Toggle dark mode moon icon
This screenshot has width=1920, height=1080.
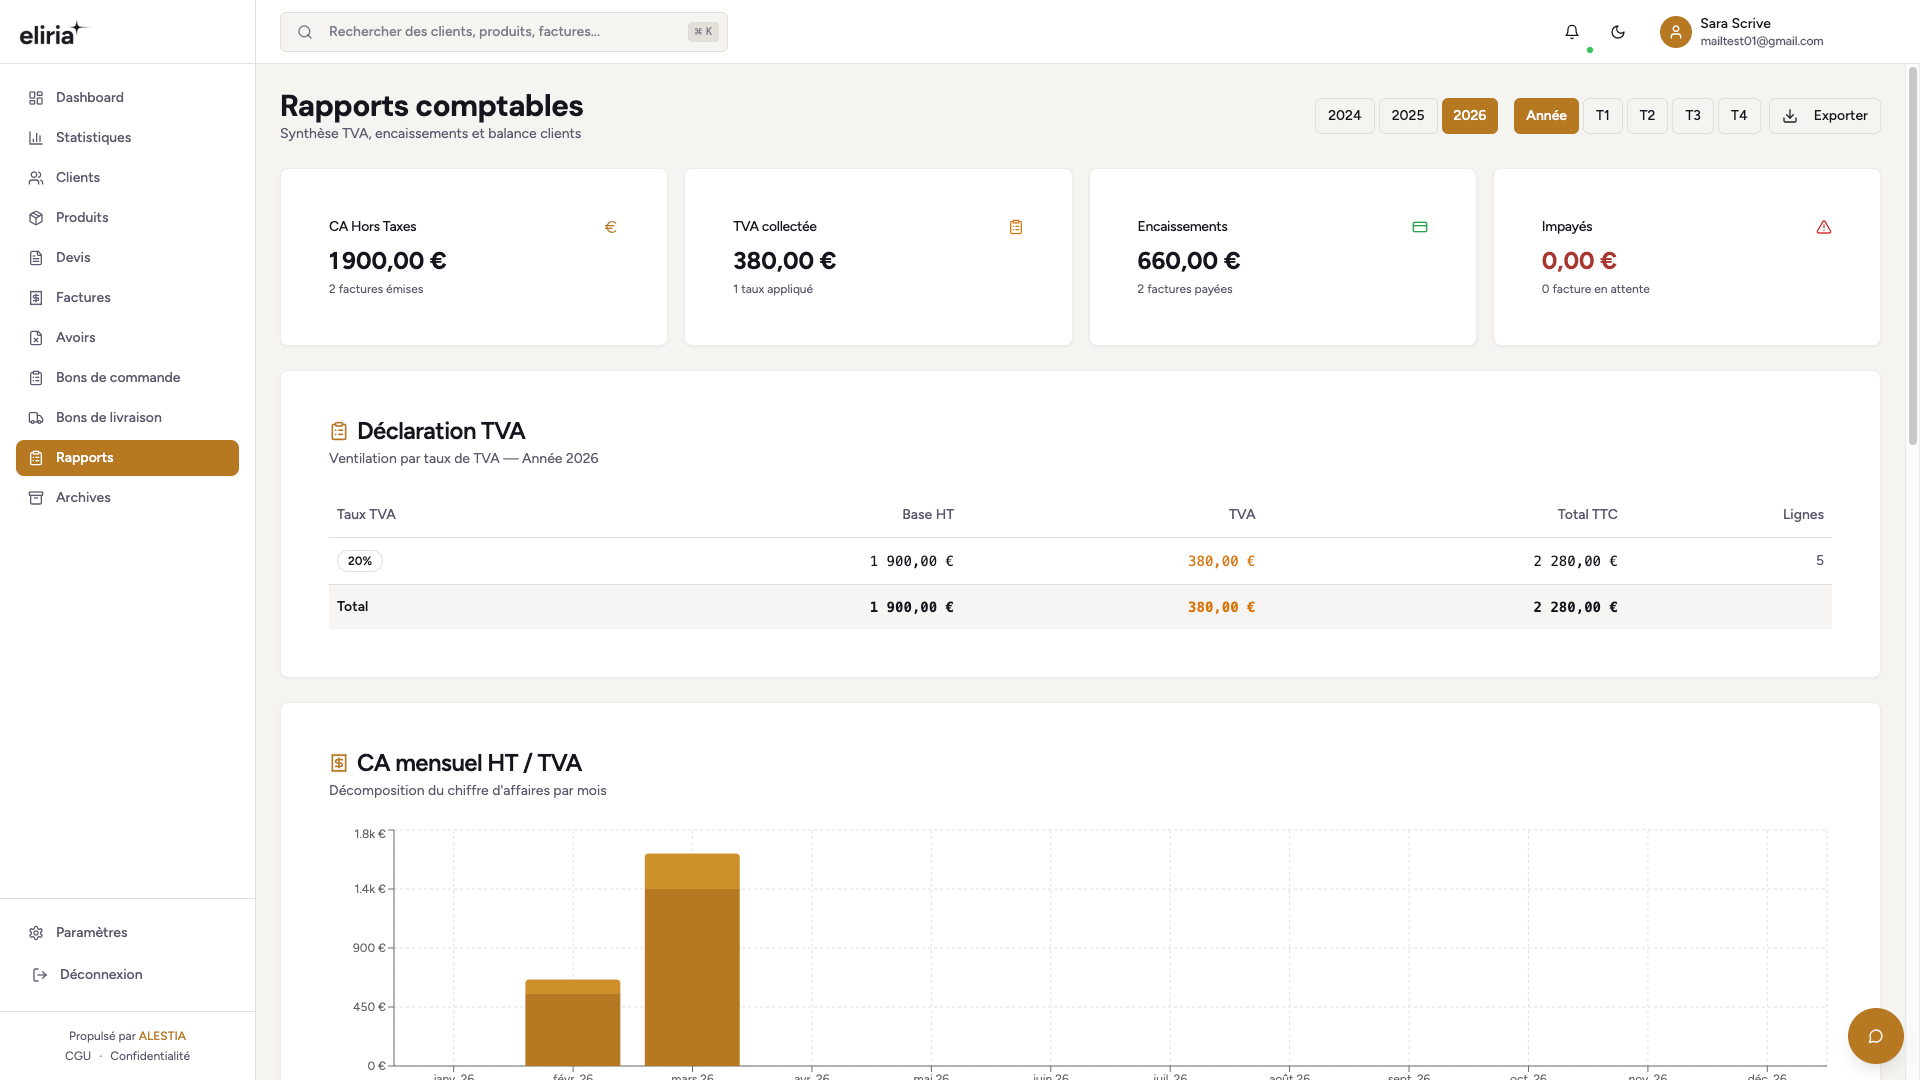pos(1618,32)
